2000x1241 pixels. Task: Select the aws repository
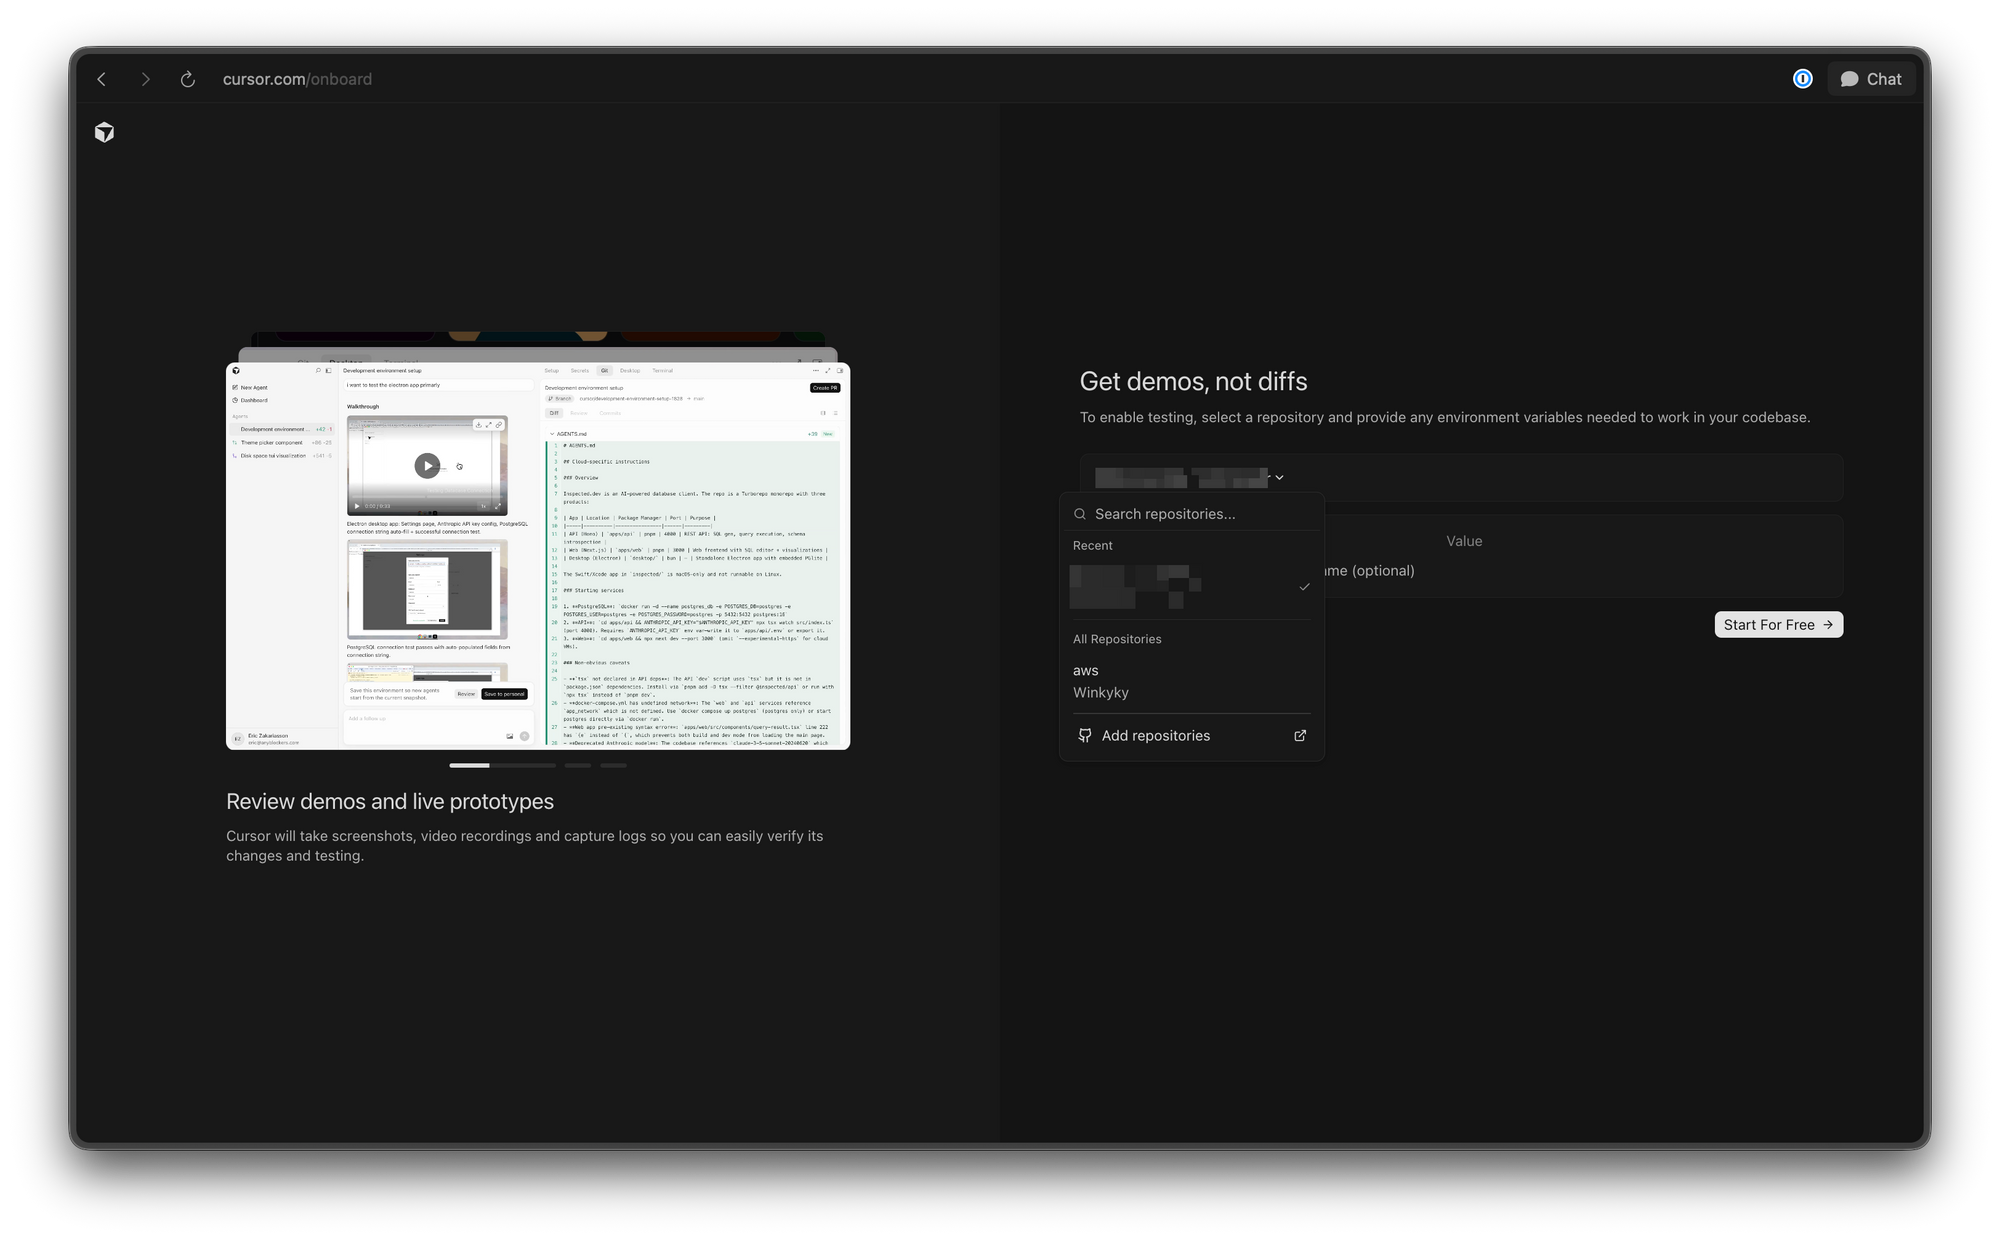(x=1086, y=670)
